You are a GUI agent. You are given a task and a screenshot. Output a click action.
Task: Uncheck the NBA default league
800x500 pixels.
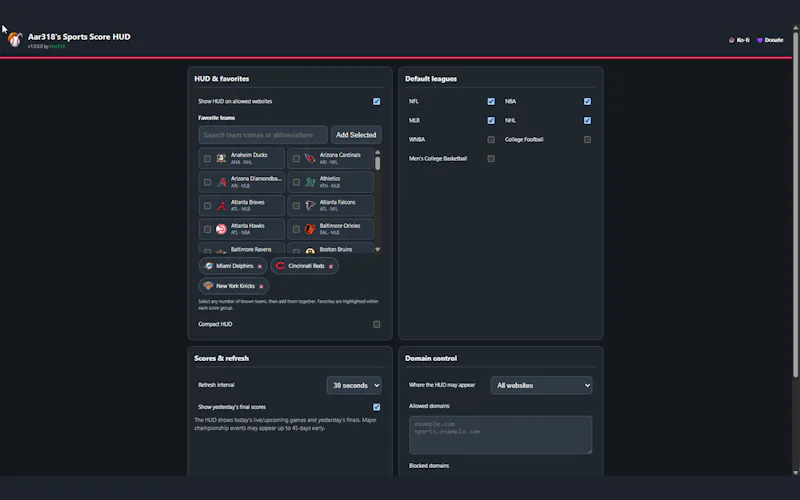587,102
